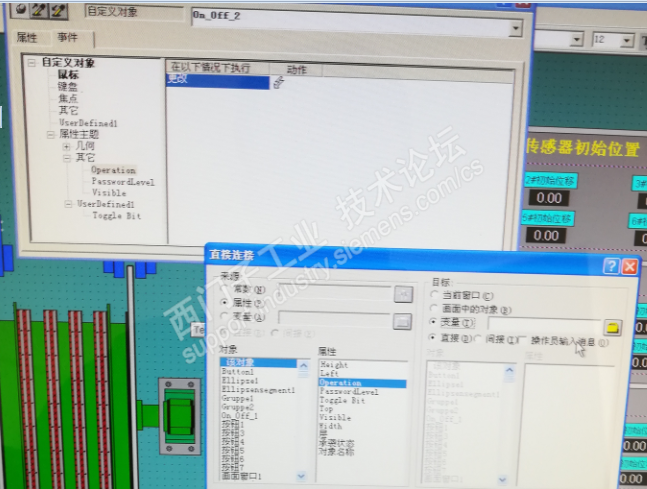Collapse the 其它 node under 属性主题
Screen dimensions: 647x489
click(67, 158)
